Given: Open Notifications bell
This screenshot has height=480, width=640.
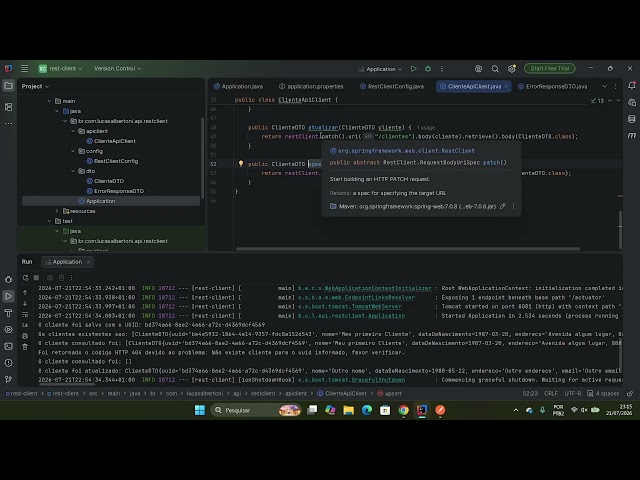Looking at the screenshot, I should click(x=631, y=85).
